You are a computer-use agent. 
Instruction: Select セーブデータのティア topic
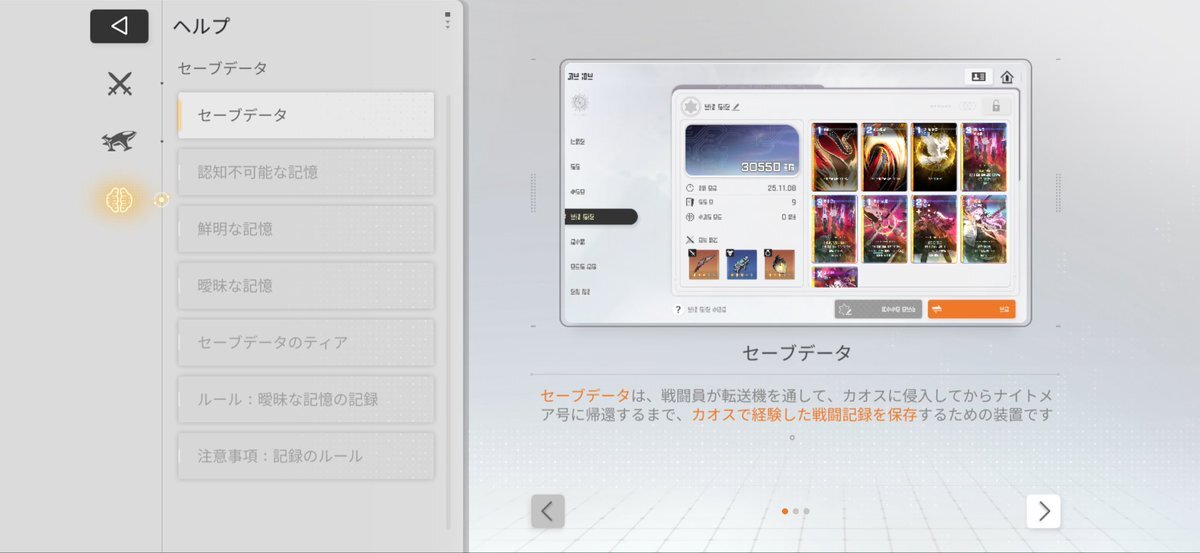tap(306, 343)
